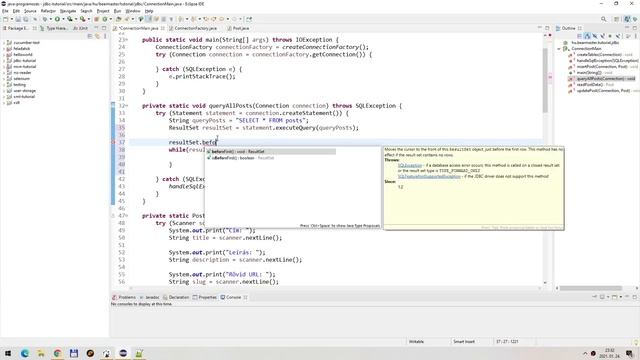Select the Debug perspective button
This screenshot has width=640, height=360.
(635, 19)
